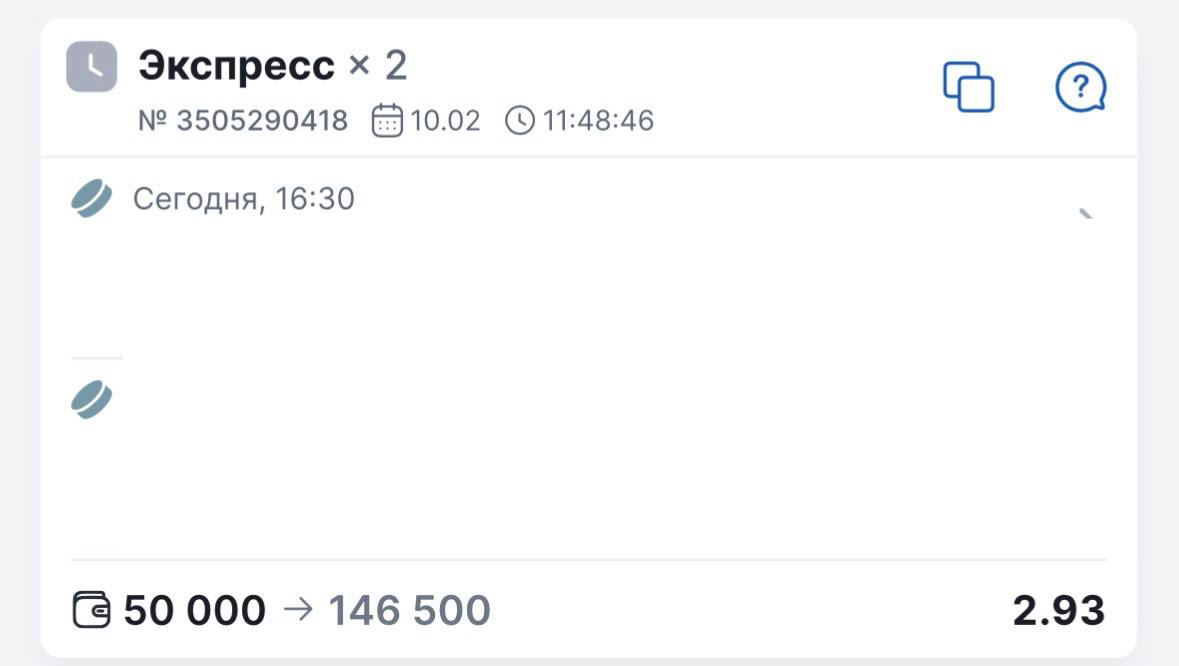Click the × 2 events count

click(378, 67)
